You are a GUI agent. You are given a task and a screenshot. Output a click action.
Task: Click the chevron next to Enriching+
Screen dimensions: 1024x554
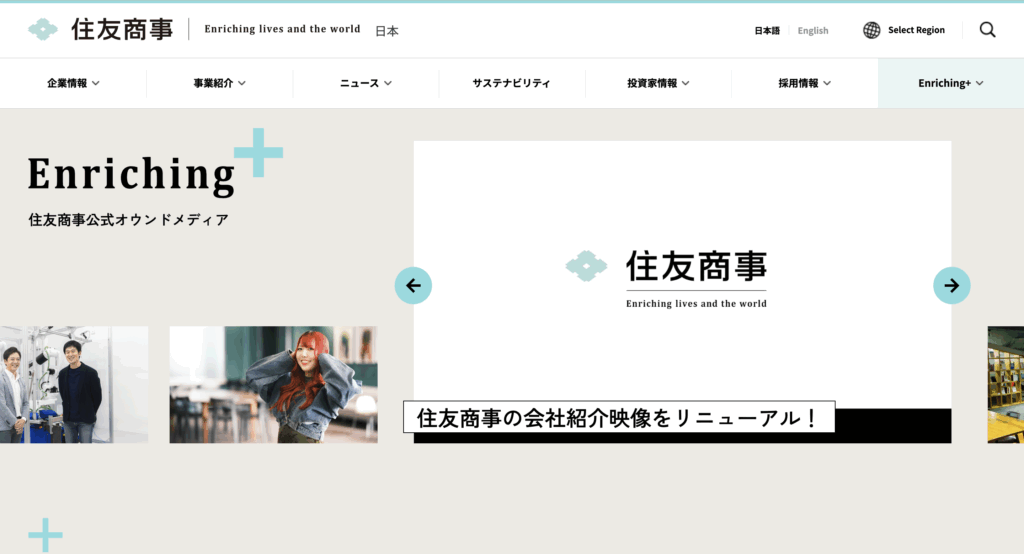click(980, 83)
